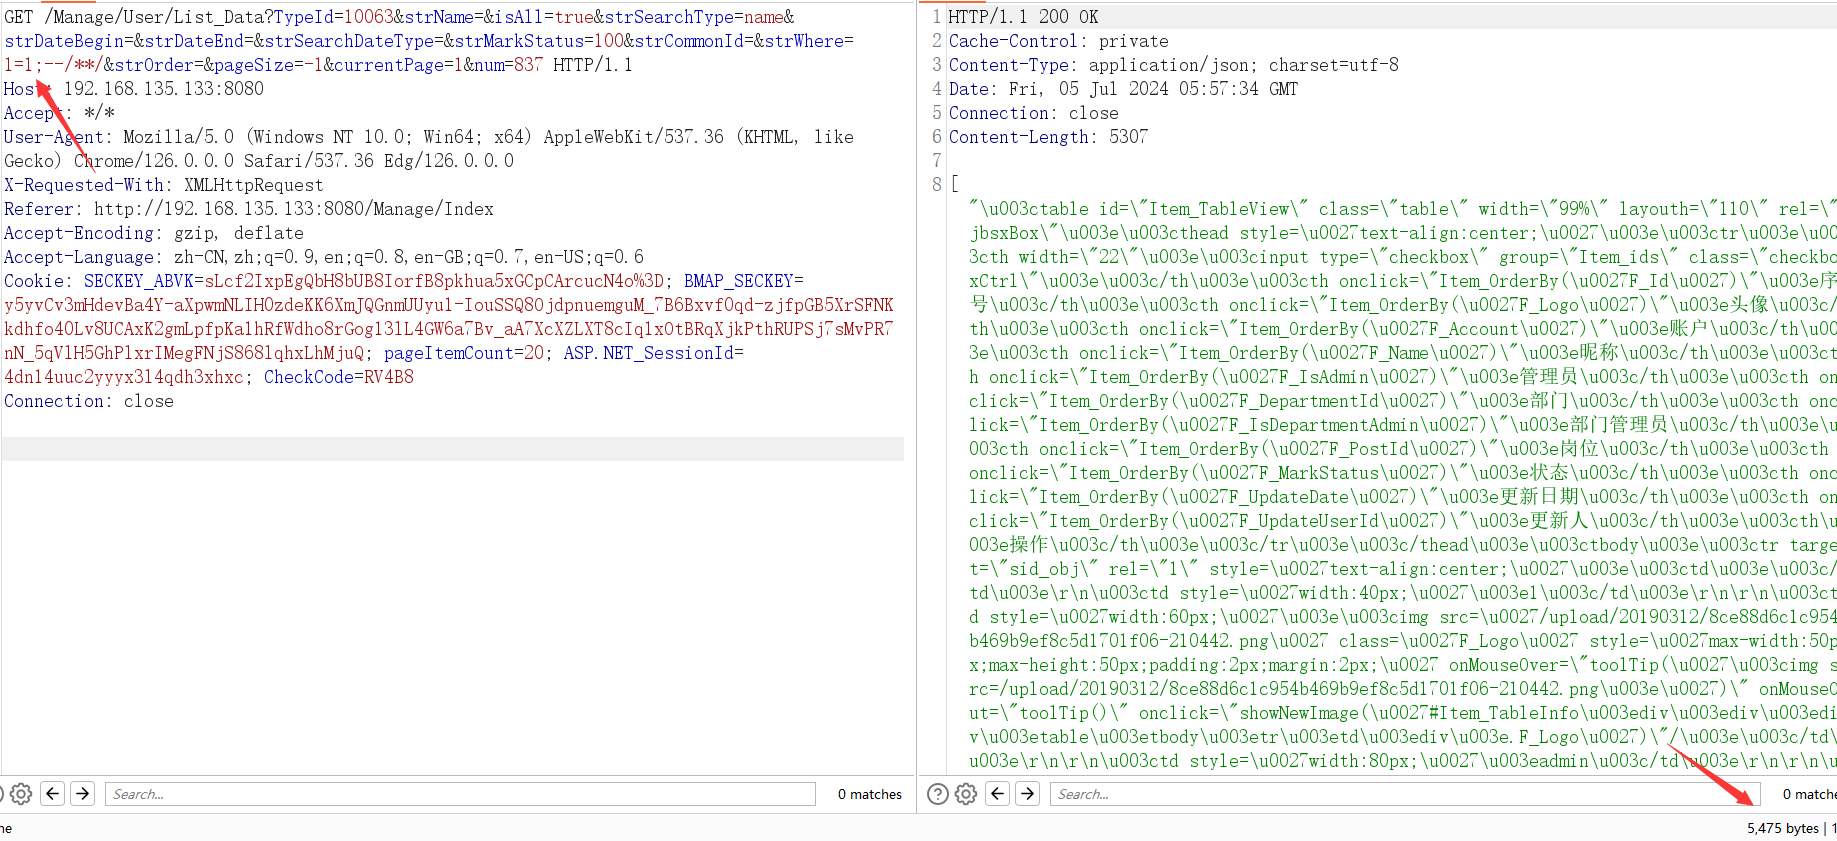
Task: Click the Cookie header name in request
Action: point(34,281)
